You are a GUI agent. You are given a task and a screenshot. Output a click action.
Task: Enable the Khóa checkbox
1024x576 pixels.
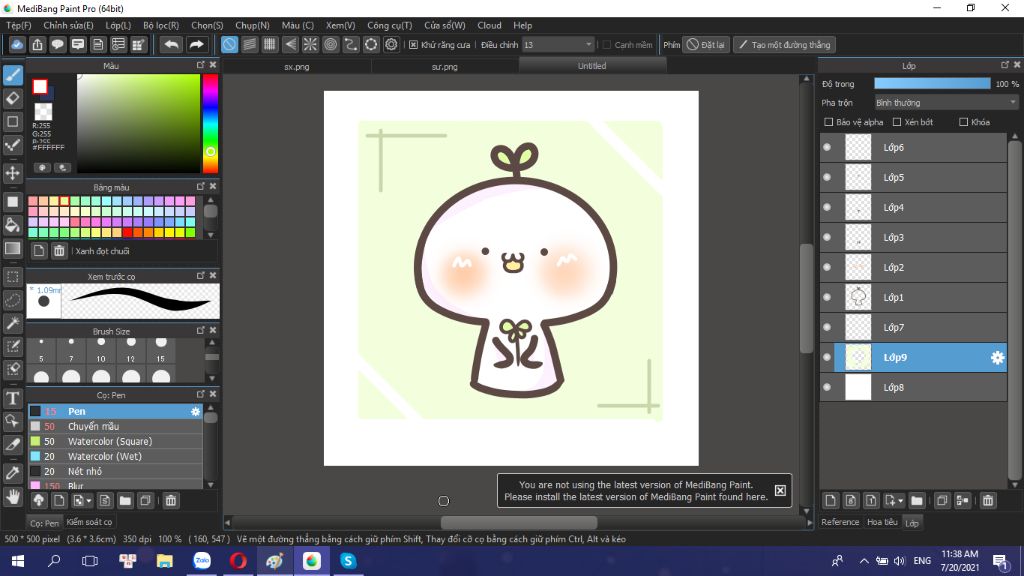point(963,122)
